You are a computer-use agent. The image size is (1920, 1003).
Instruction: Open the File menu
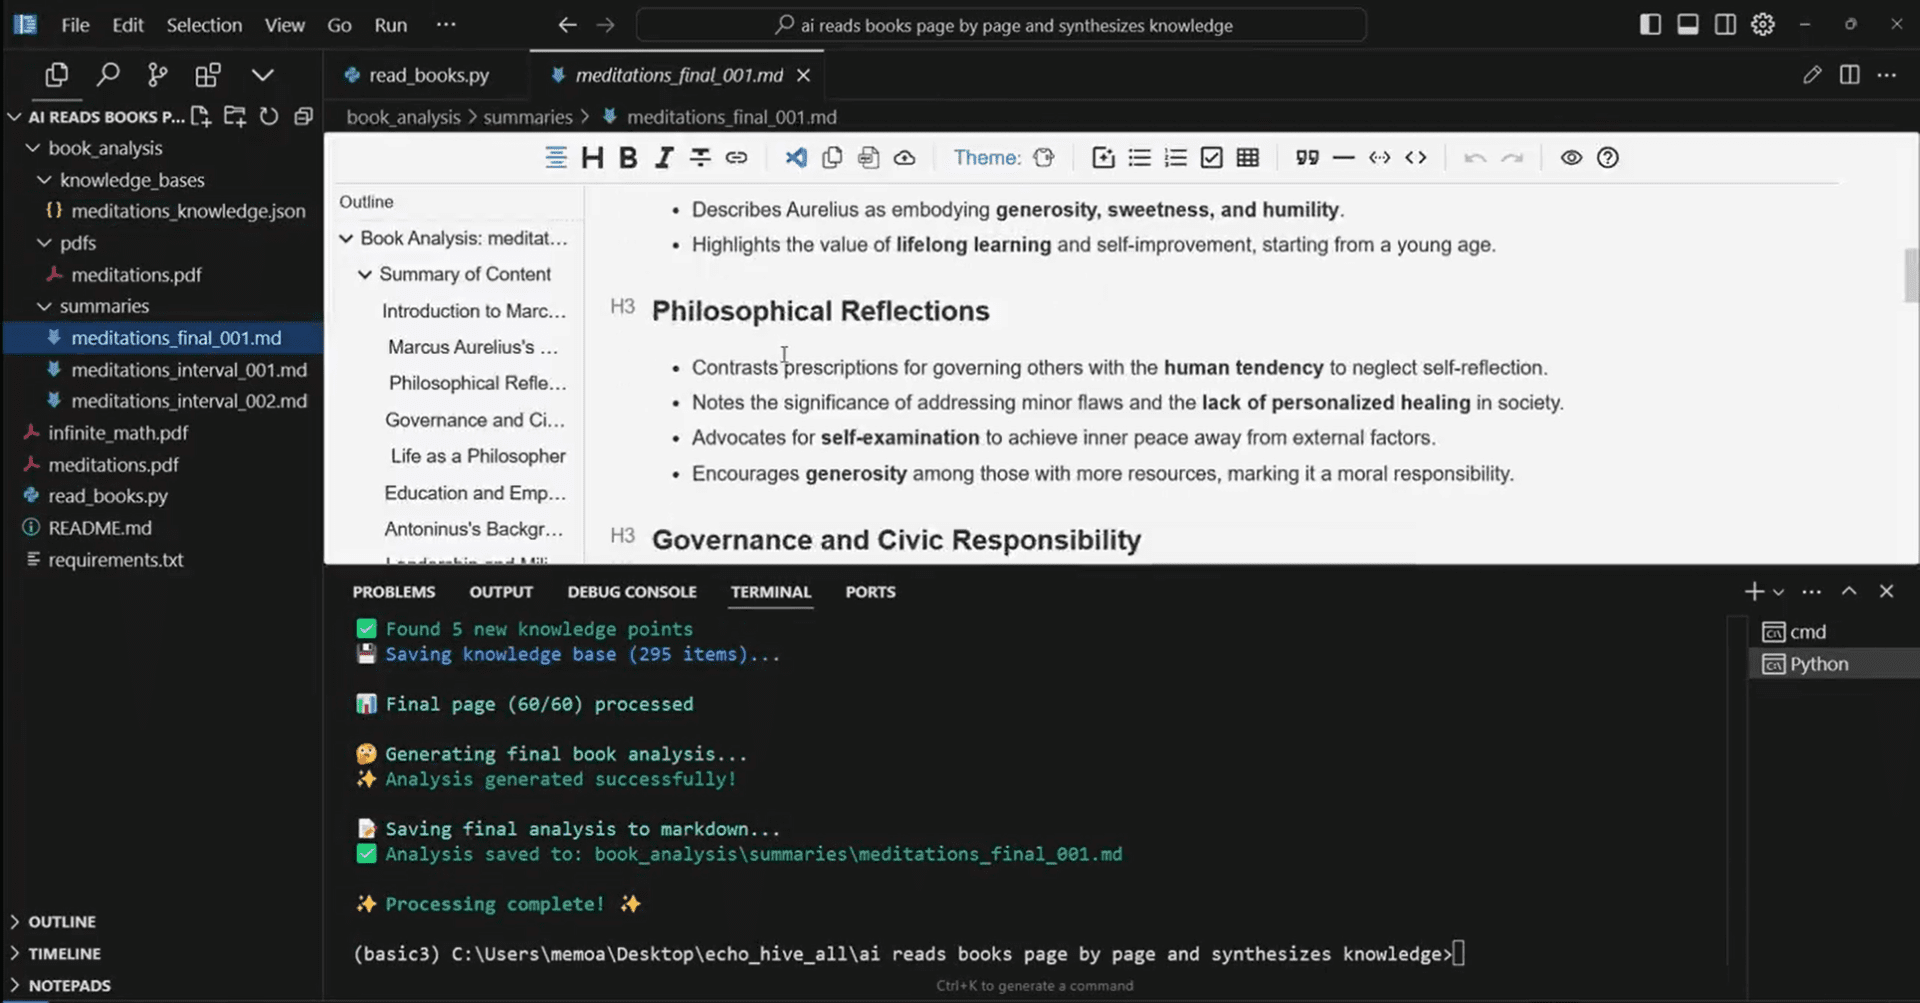tap(75, 25)
